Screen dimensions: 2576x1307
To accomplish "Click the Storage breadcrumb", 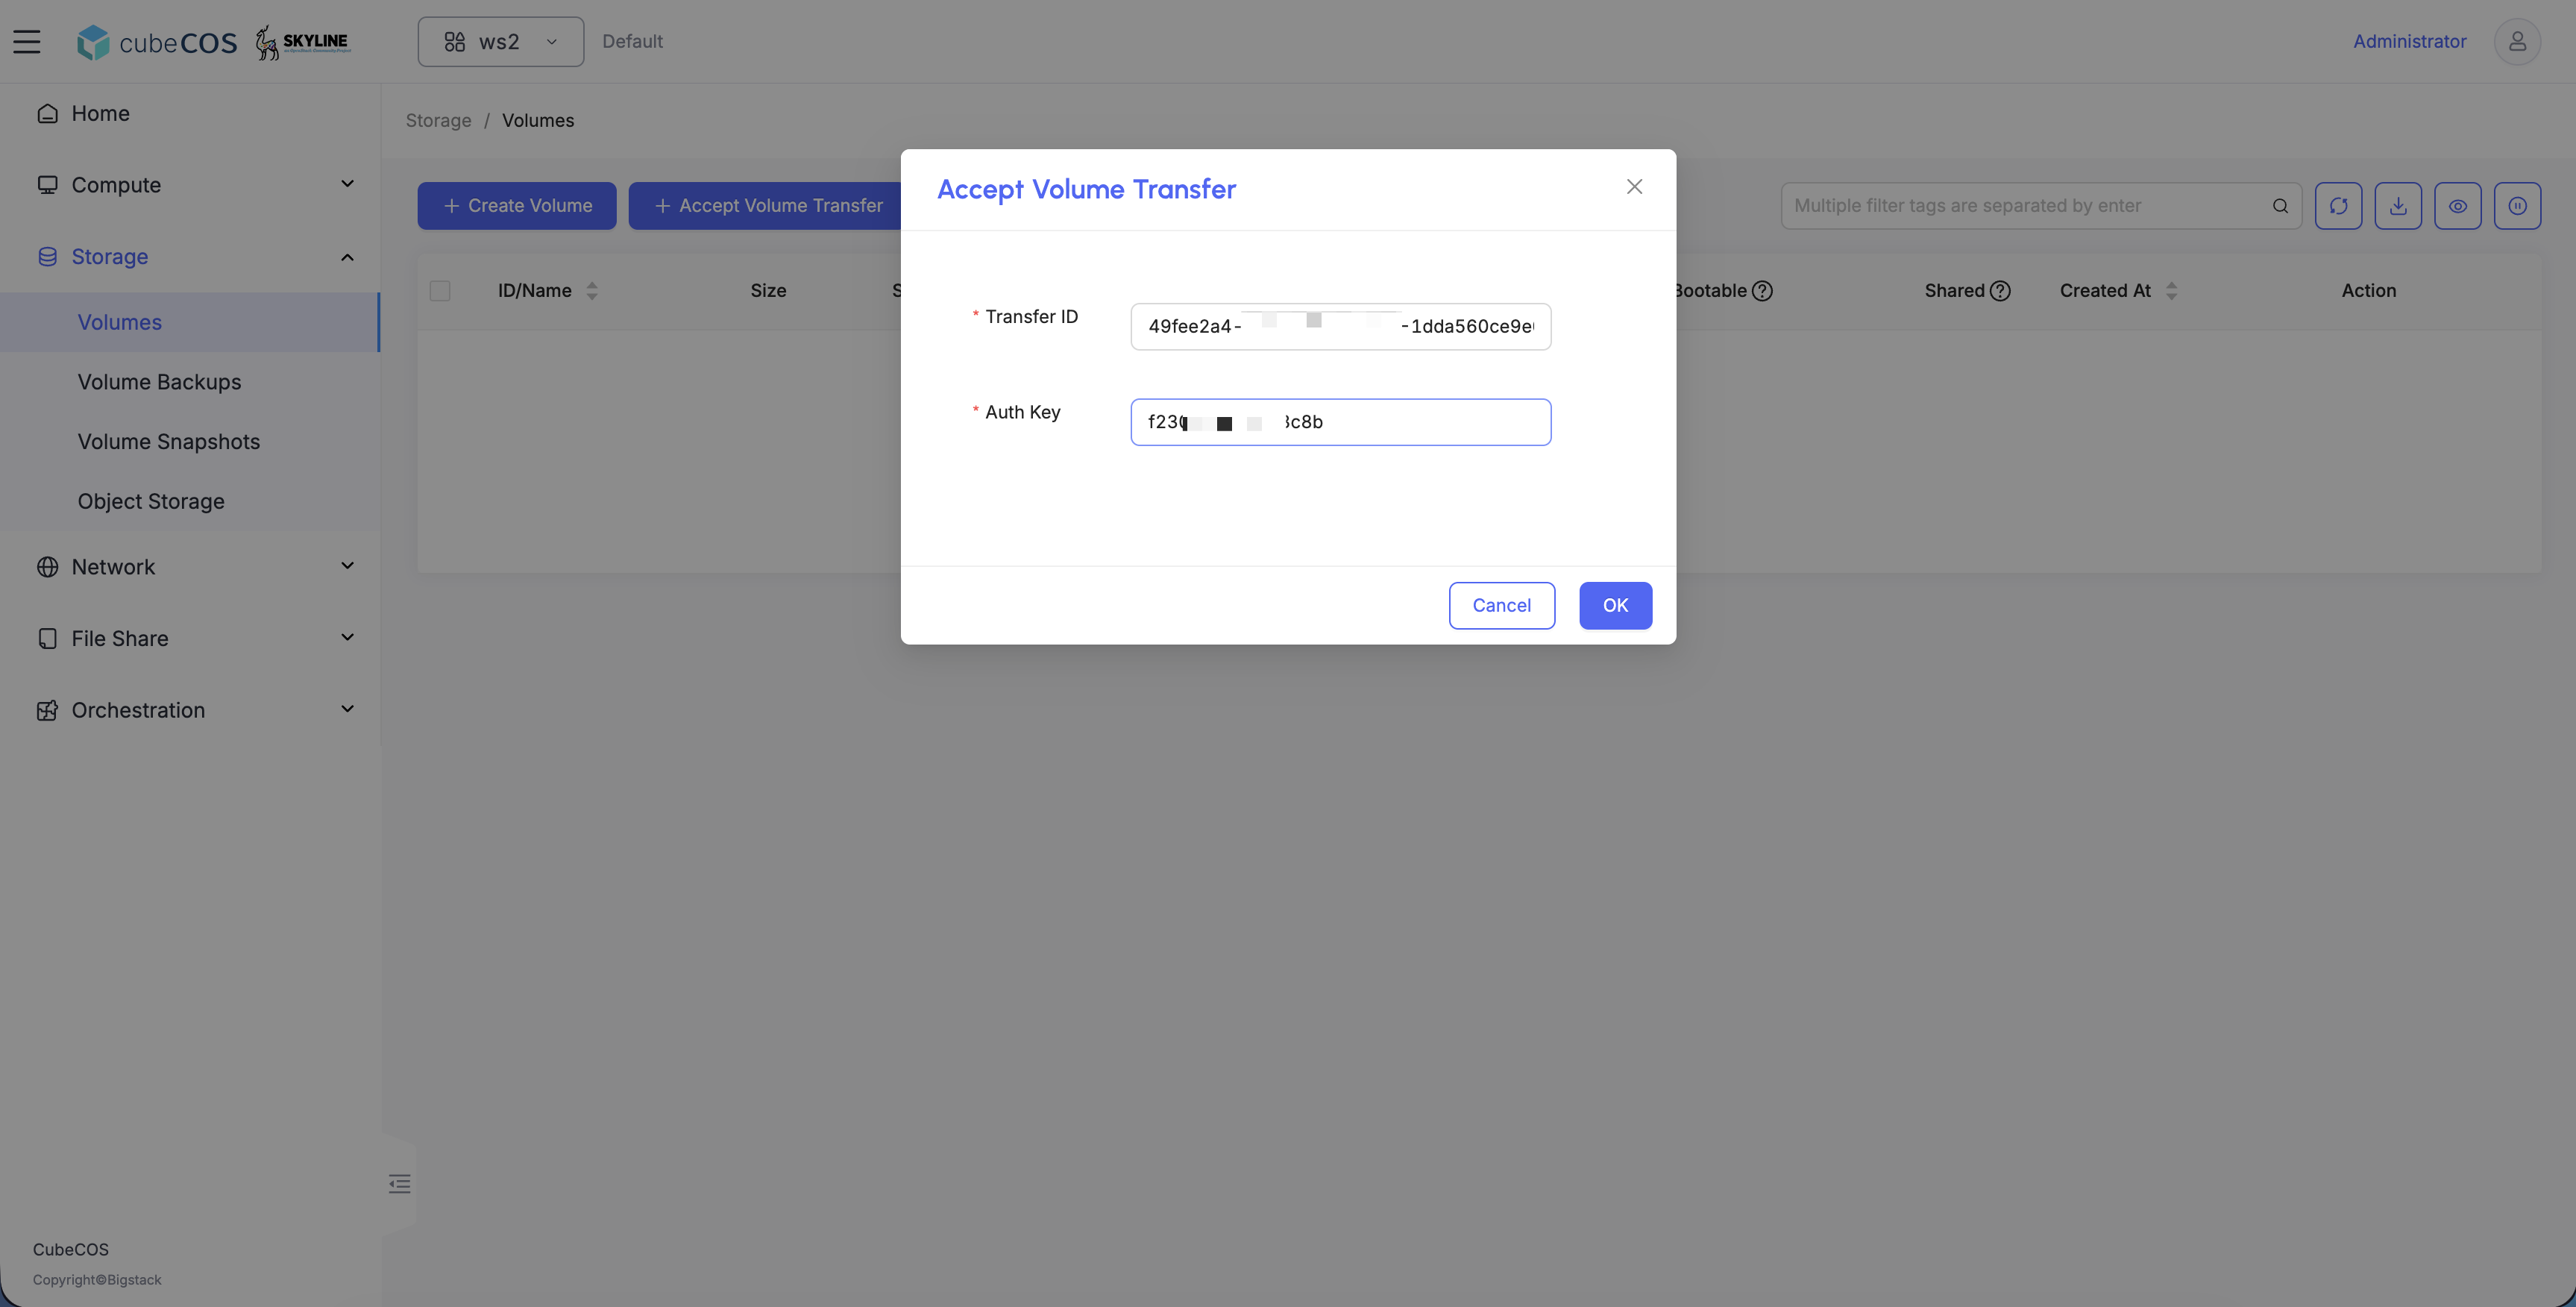I will pyautogui.click(x=438, y=120).
